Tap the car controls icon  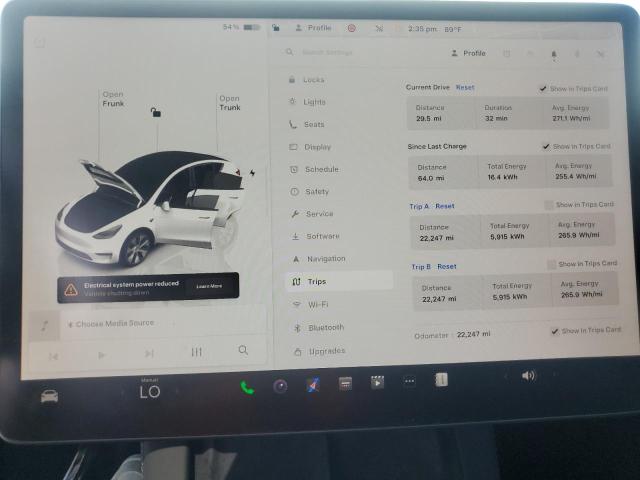[48, 395]
